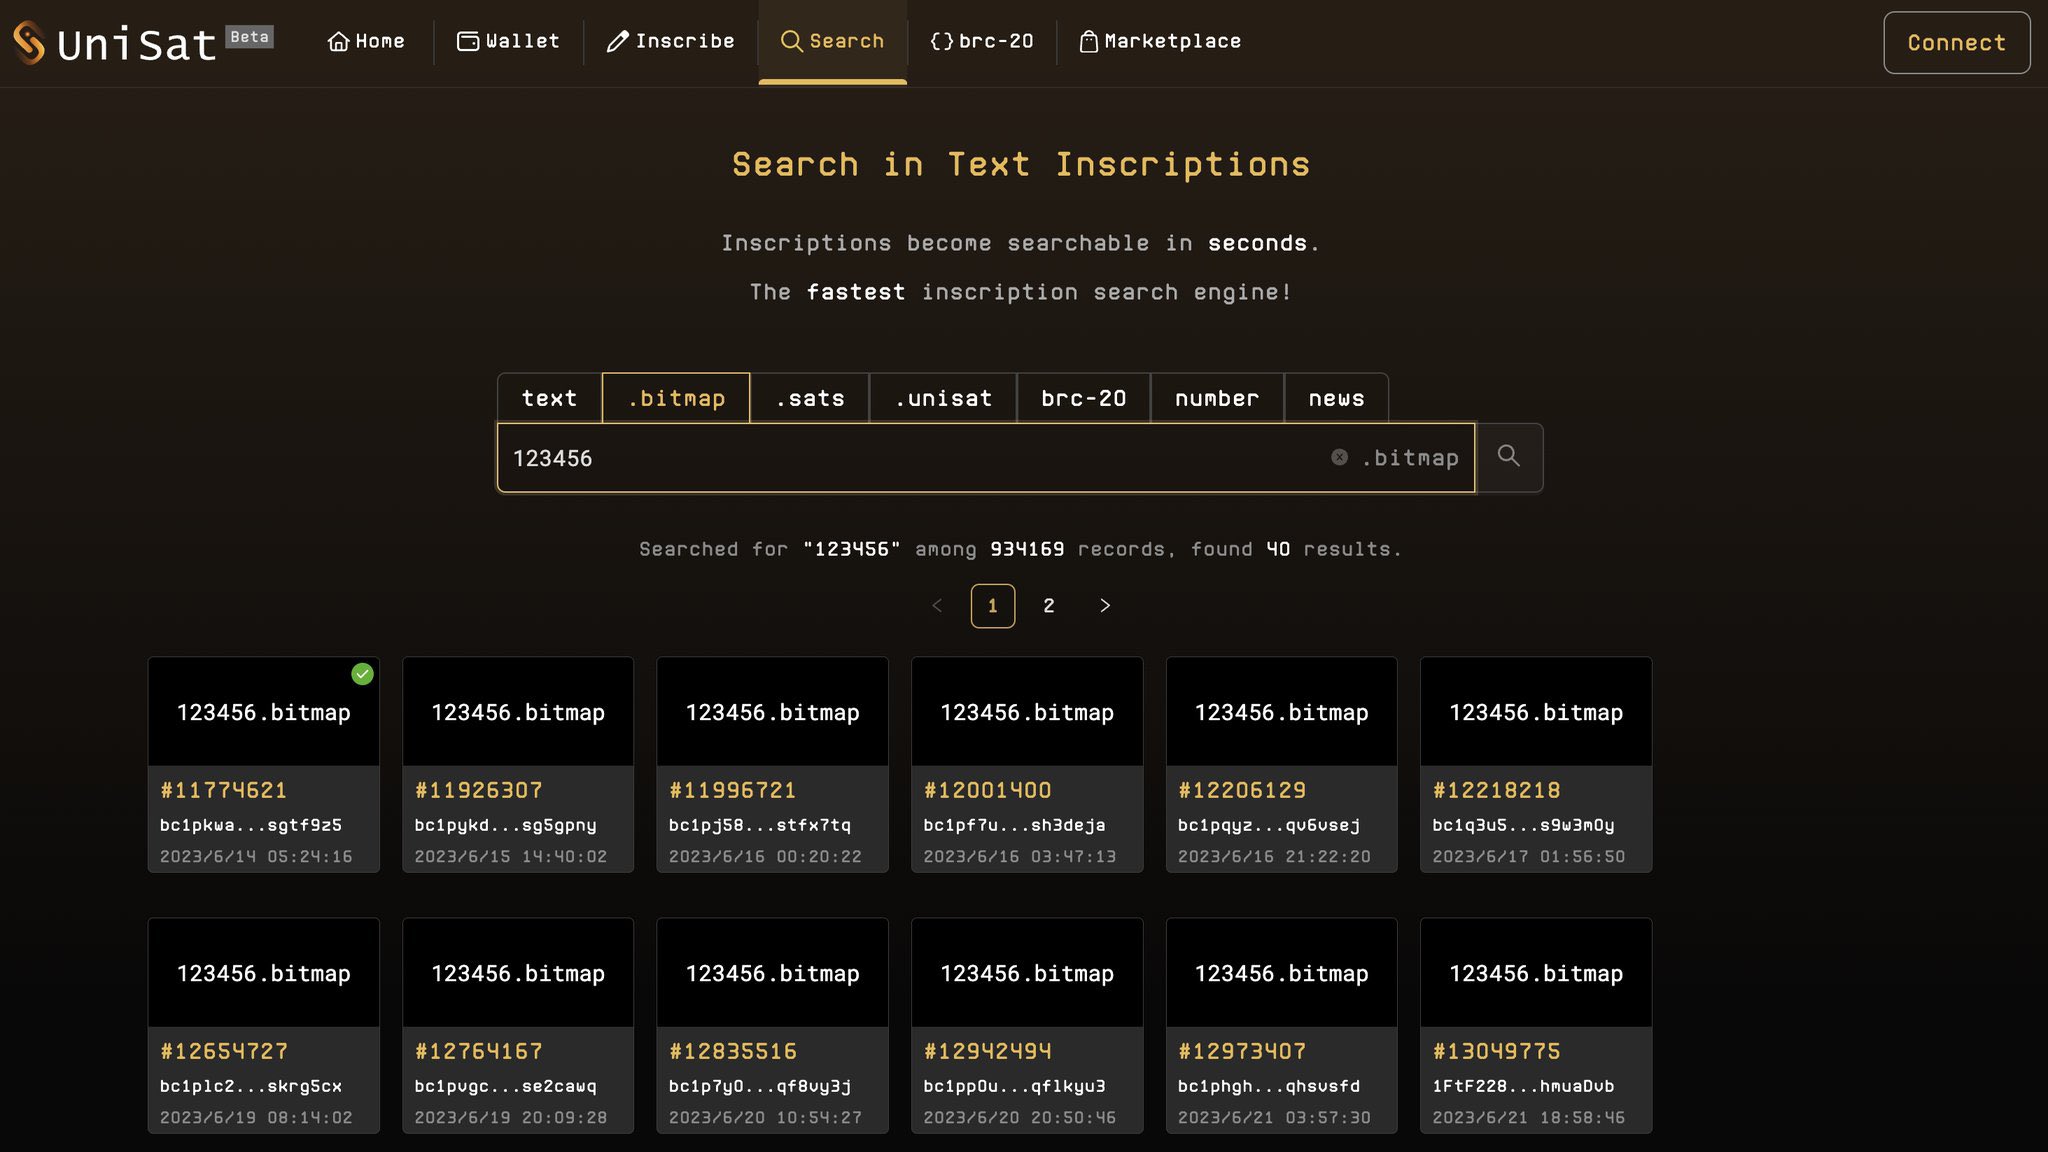Advance results with the next-page arrow

click(x=1105, y=605)
